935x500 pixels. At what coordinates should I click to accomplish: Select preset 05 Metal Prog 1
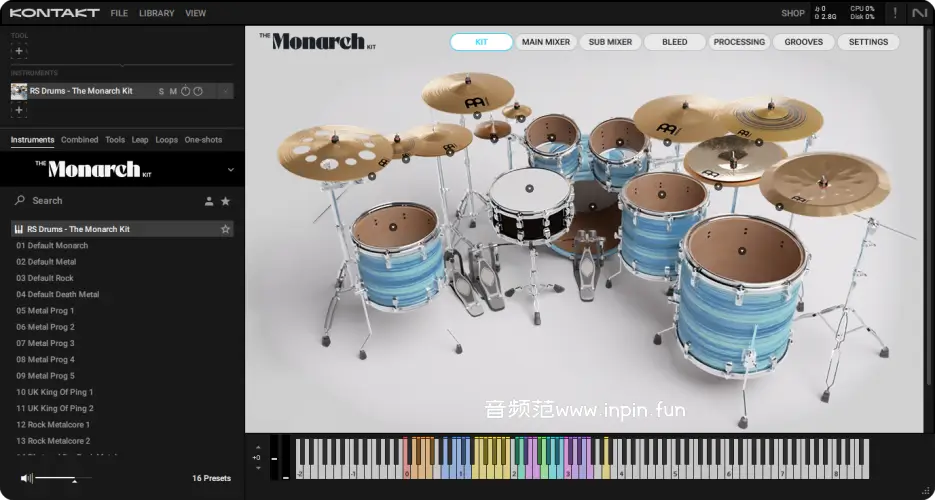(45, 310)
